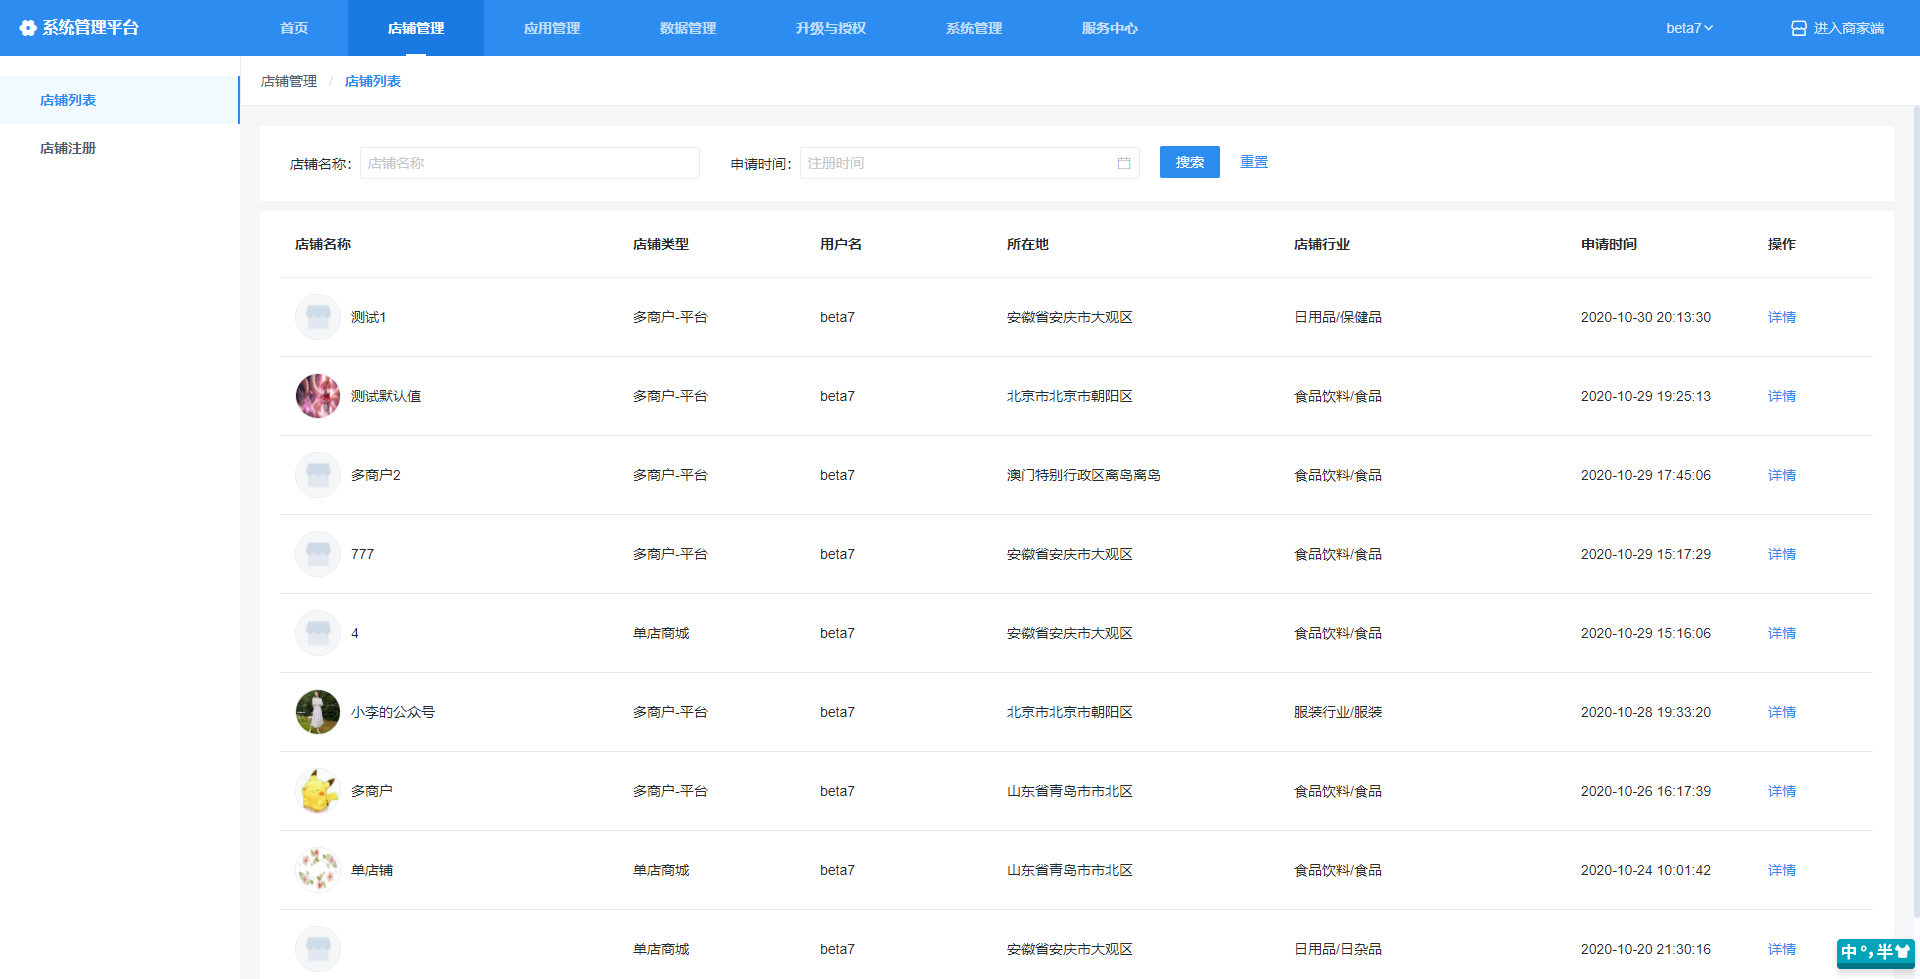Open 详情 for the 单店铺 row

(1782, 870)
